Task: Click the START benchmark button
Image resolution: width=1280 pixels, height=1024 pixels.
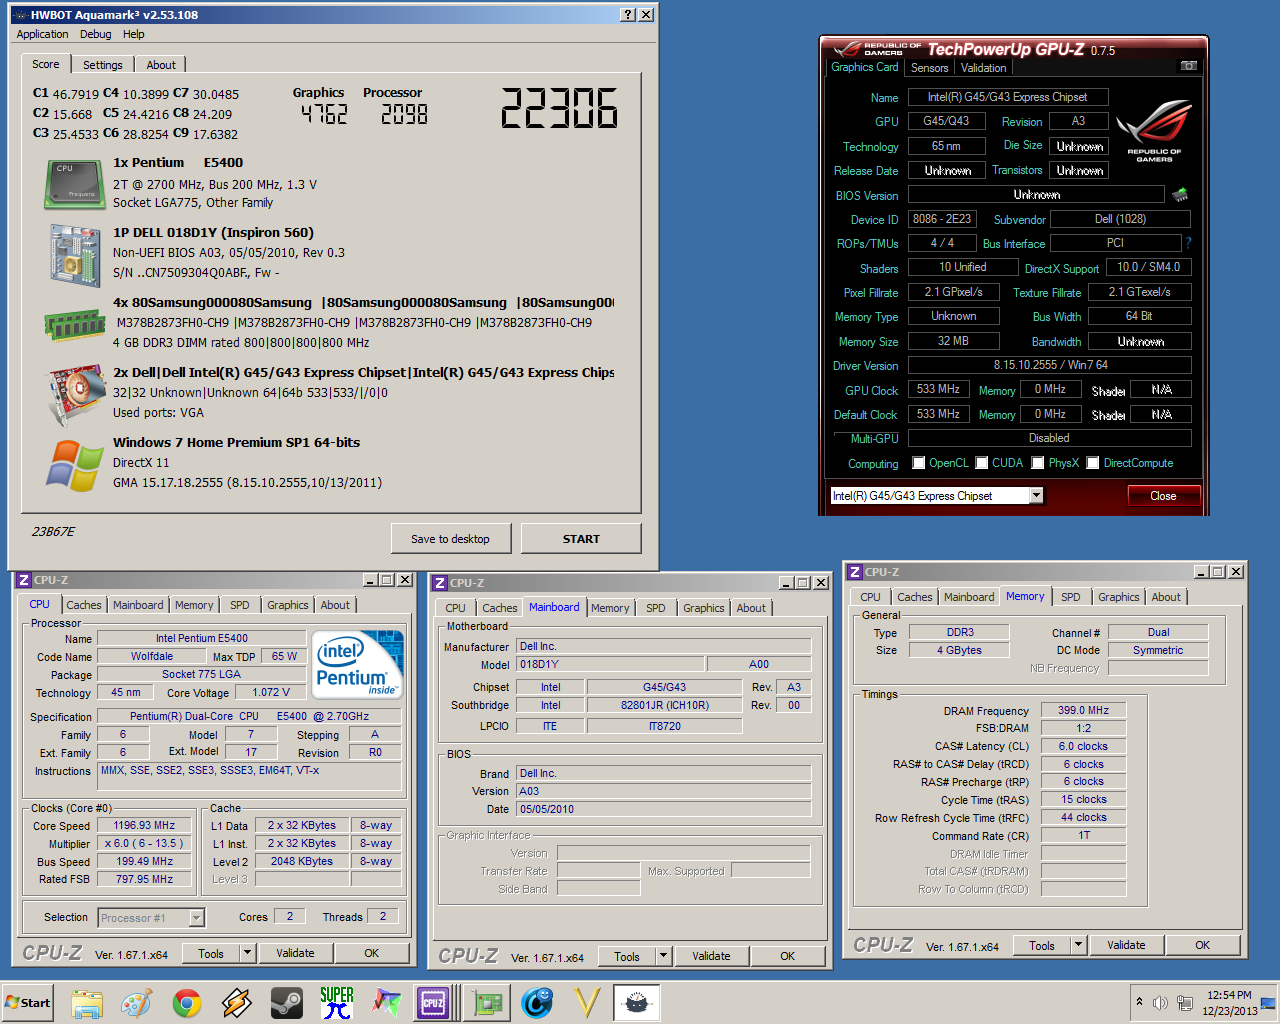Action: pos(581,539)
